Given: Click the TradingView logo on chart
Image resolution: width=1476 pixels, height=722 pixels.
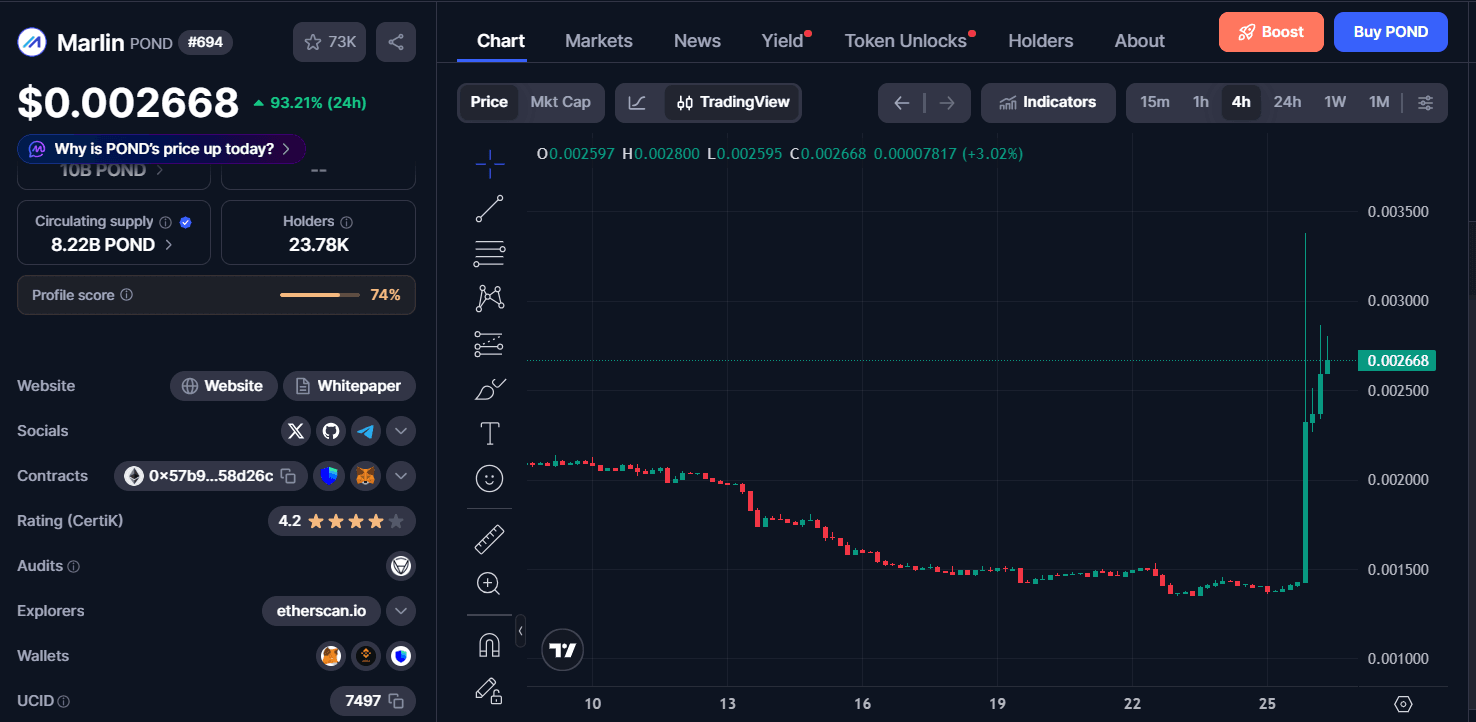Looking at the screenshot, I should (x=562, y=651).
